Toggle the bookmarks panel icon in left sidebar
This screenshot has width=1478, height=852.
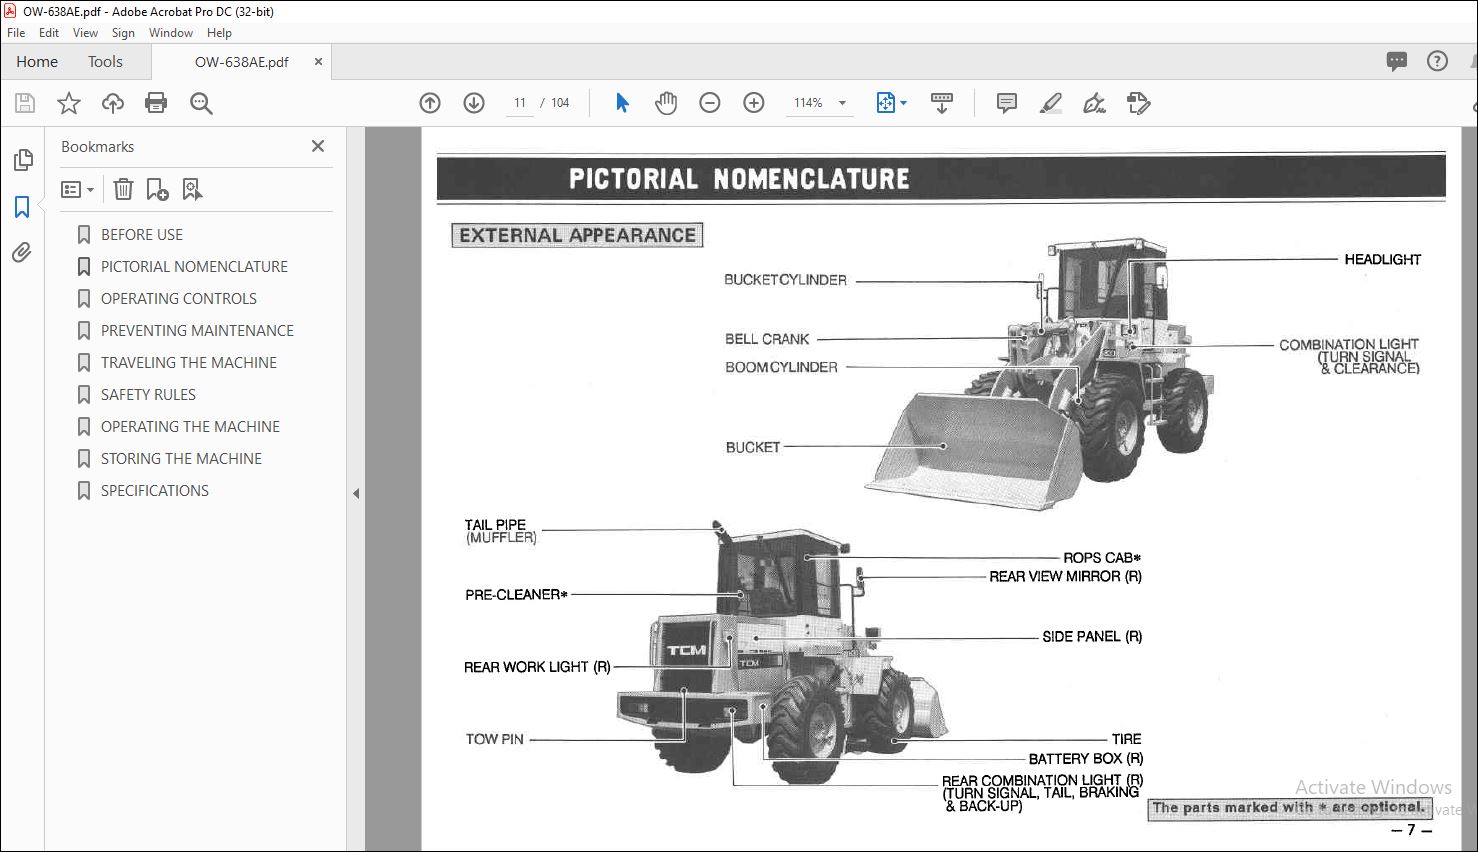coord(22,207)
